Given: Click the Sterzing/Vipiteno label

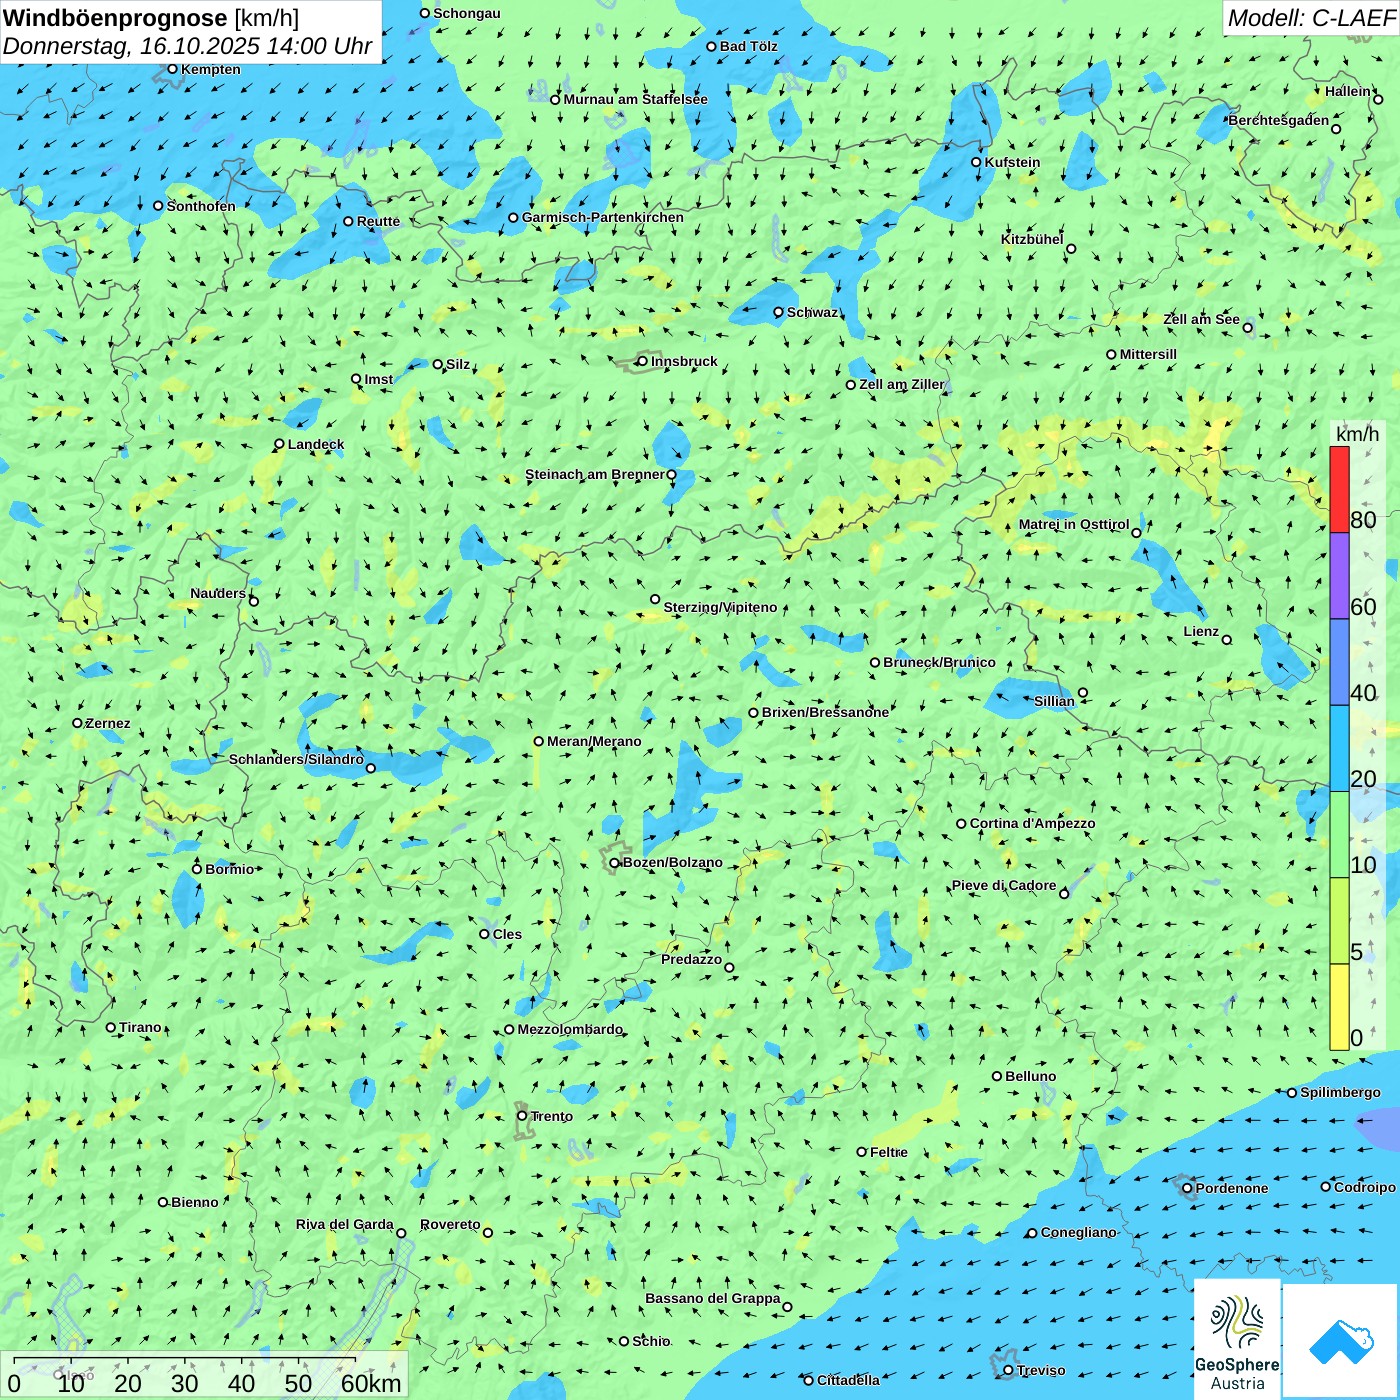Looking at the screenshot, I should (720, 607).
